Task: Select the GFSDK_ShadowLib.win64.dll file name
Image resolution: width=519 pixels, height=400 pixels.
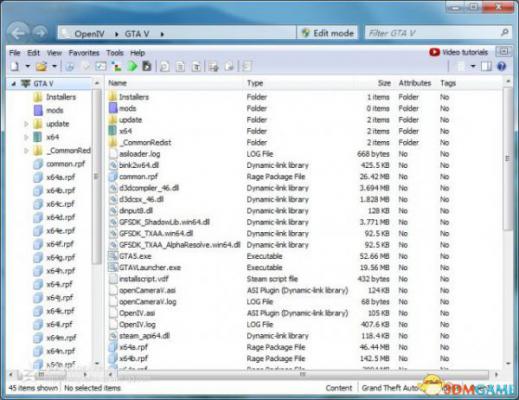Action: pos(164,222)
